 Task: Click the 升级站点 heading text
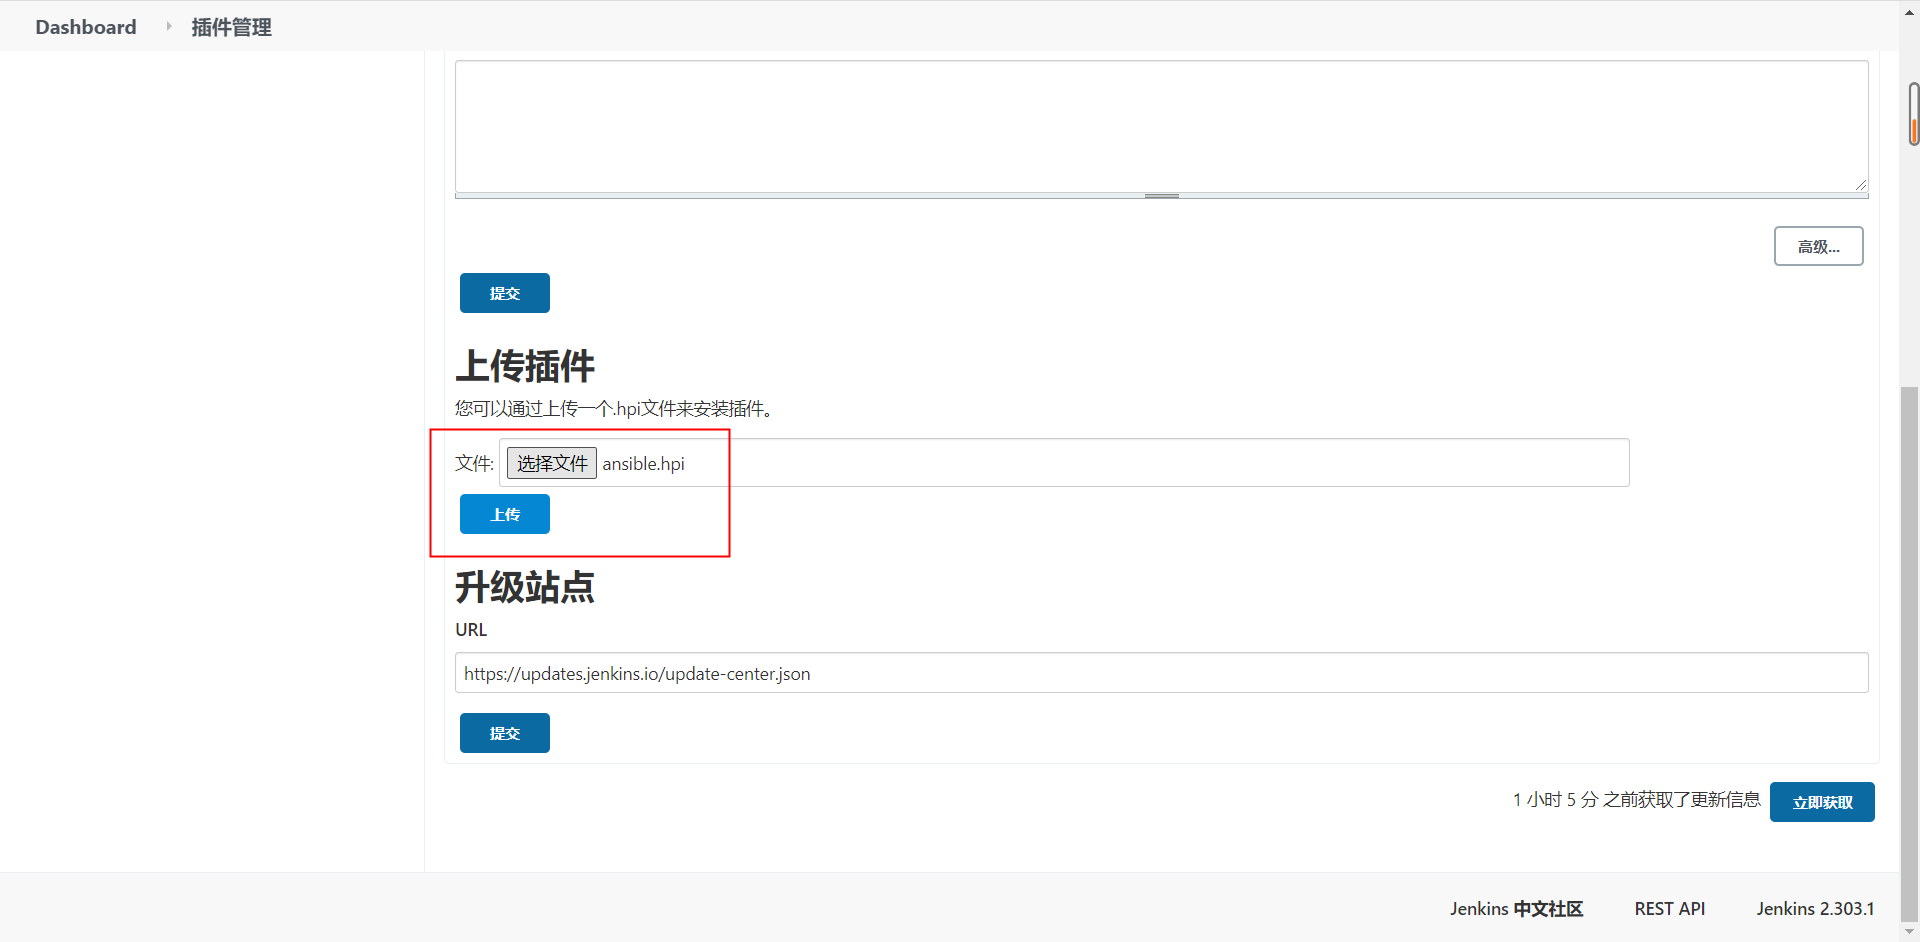[525, 587]
